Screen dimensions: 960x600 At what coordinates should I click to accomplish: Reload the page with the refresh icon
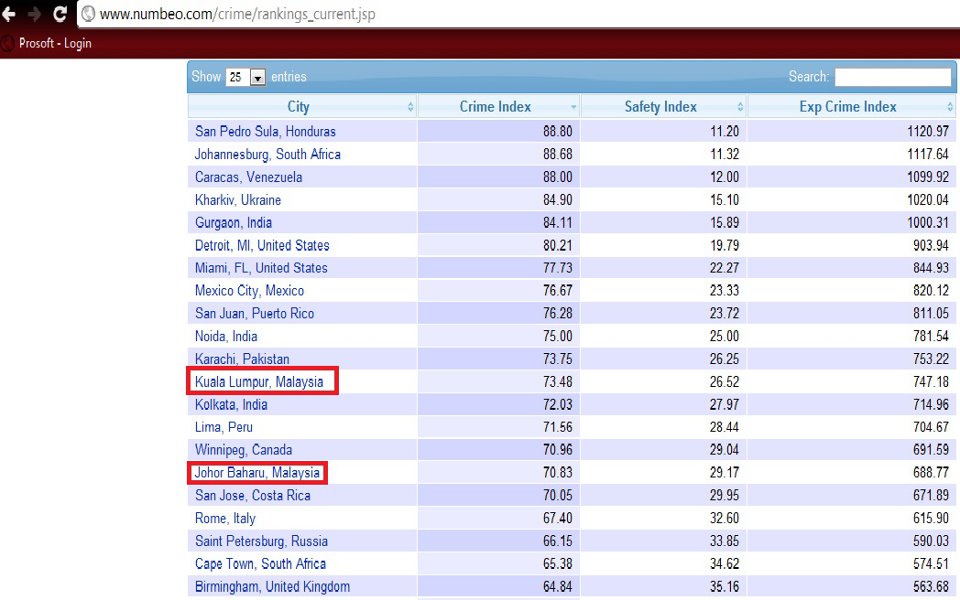60,13
